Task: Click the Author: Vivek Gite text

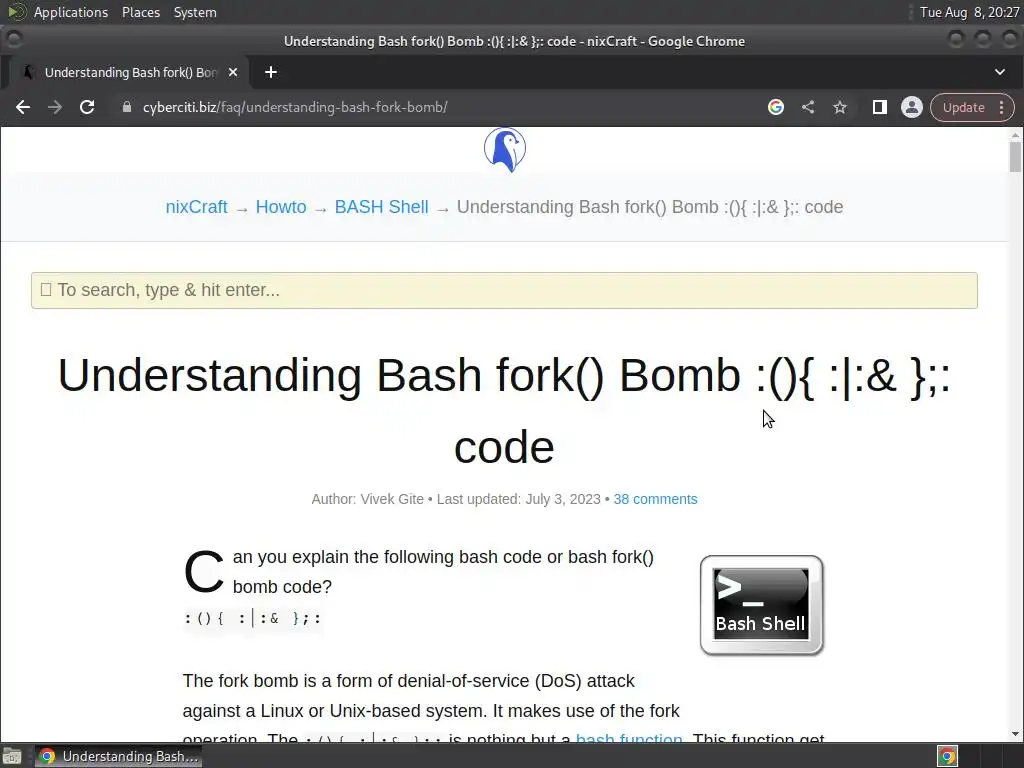Action: point(368,499)
